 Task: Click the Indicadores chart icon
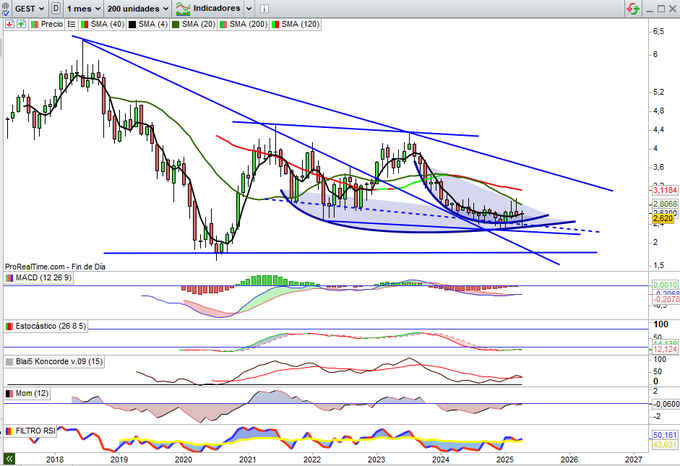click(x=183, y=8)
